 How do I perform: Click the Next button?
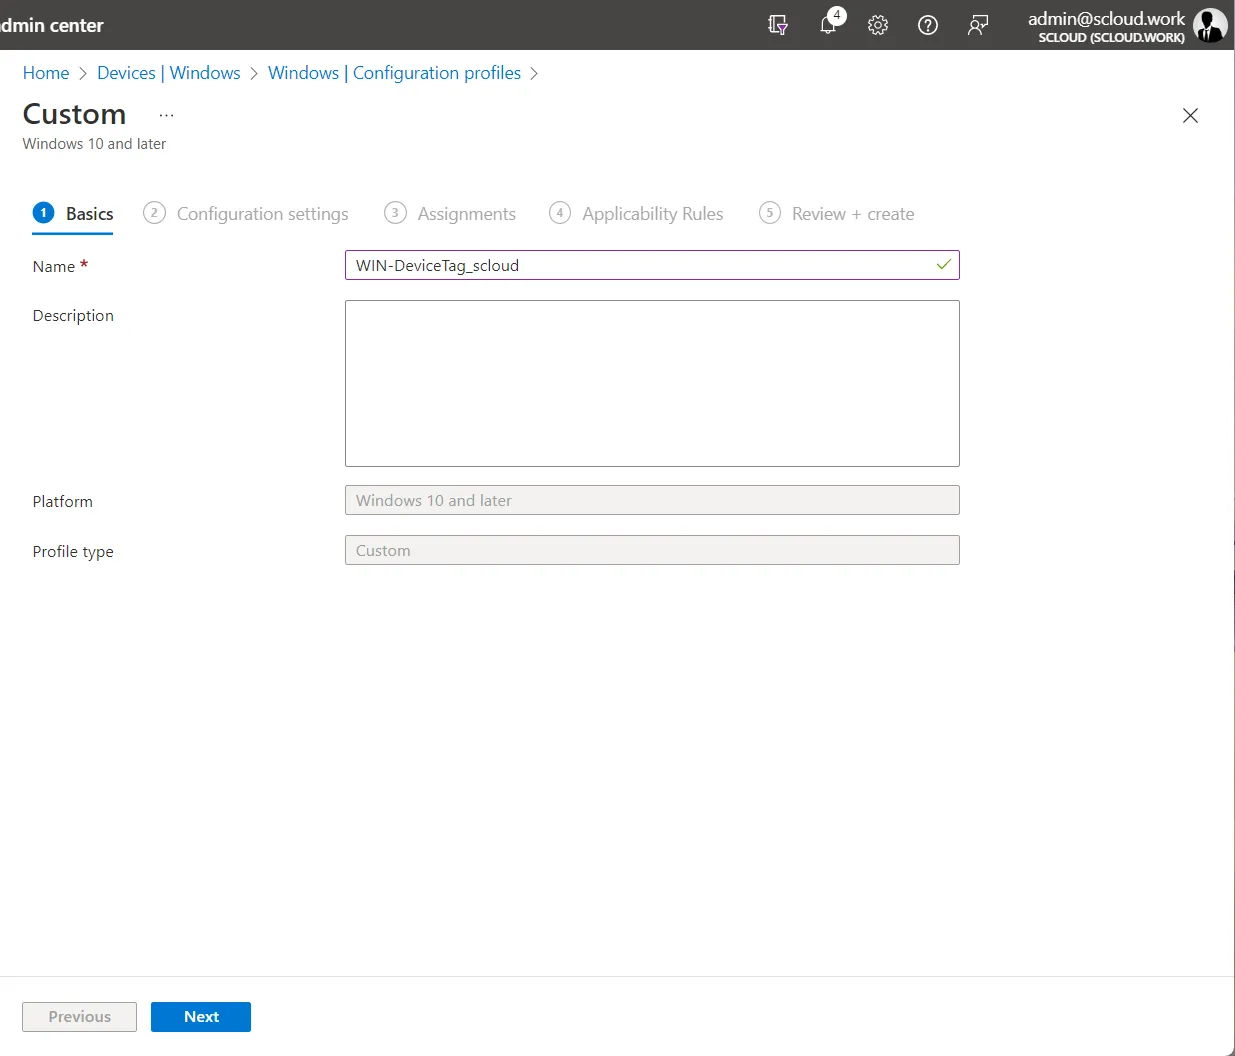pos(201,1017)
